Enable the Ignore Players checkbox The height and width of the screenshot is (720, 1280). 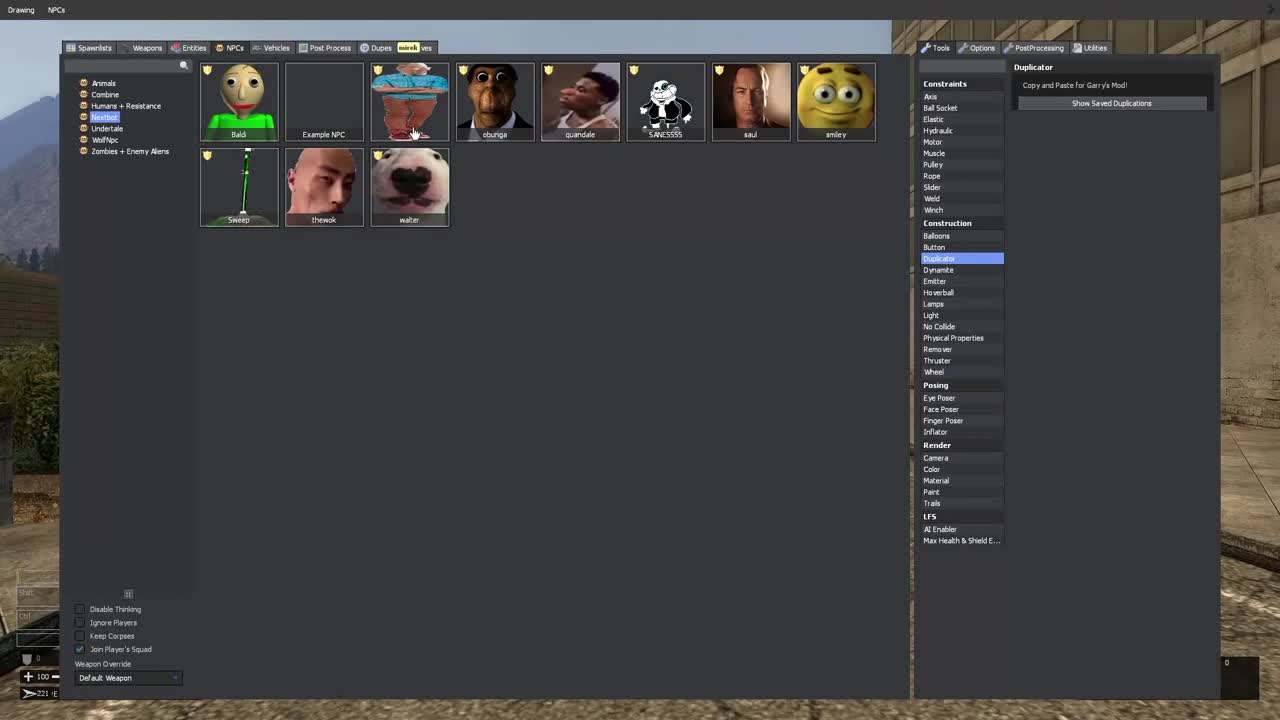coord(80,622)
